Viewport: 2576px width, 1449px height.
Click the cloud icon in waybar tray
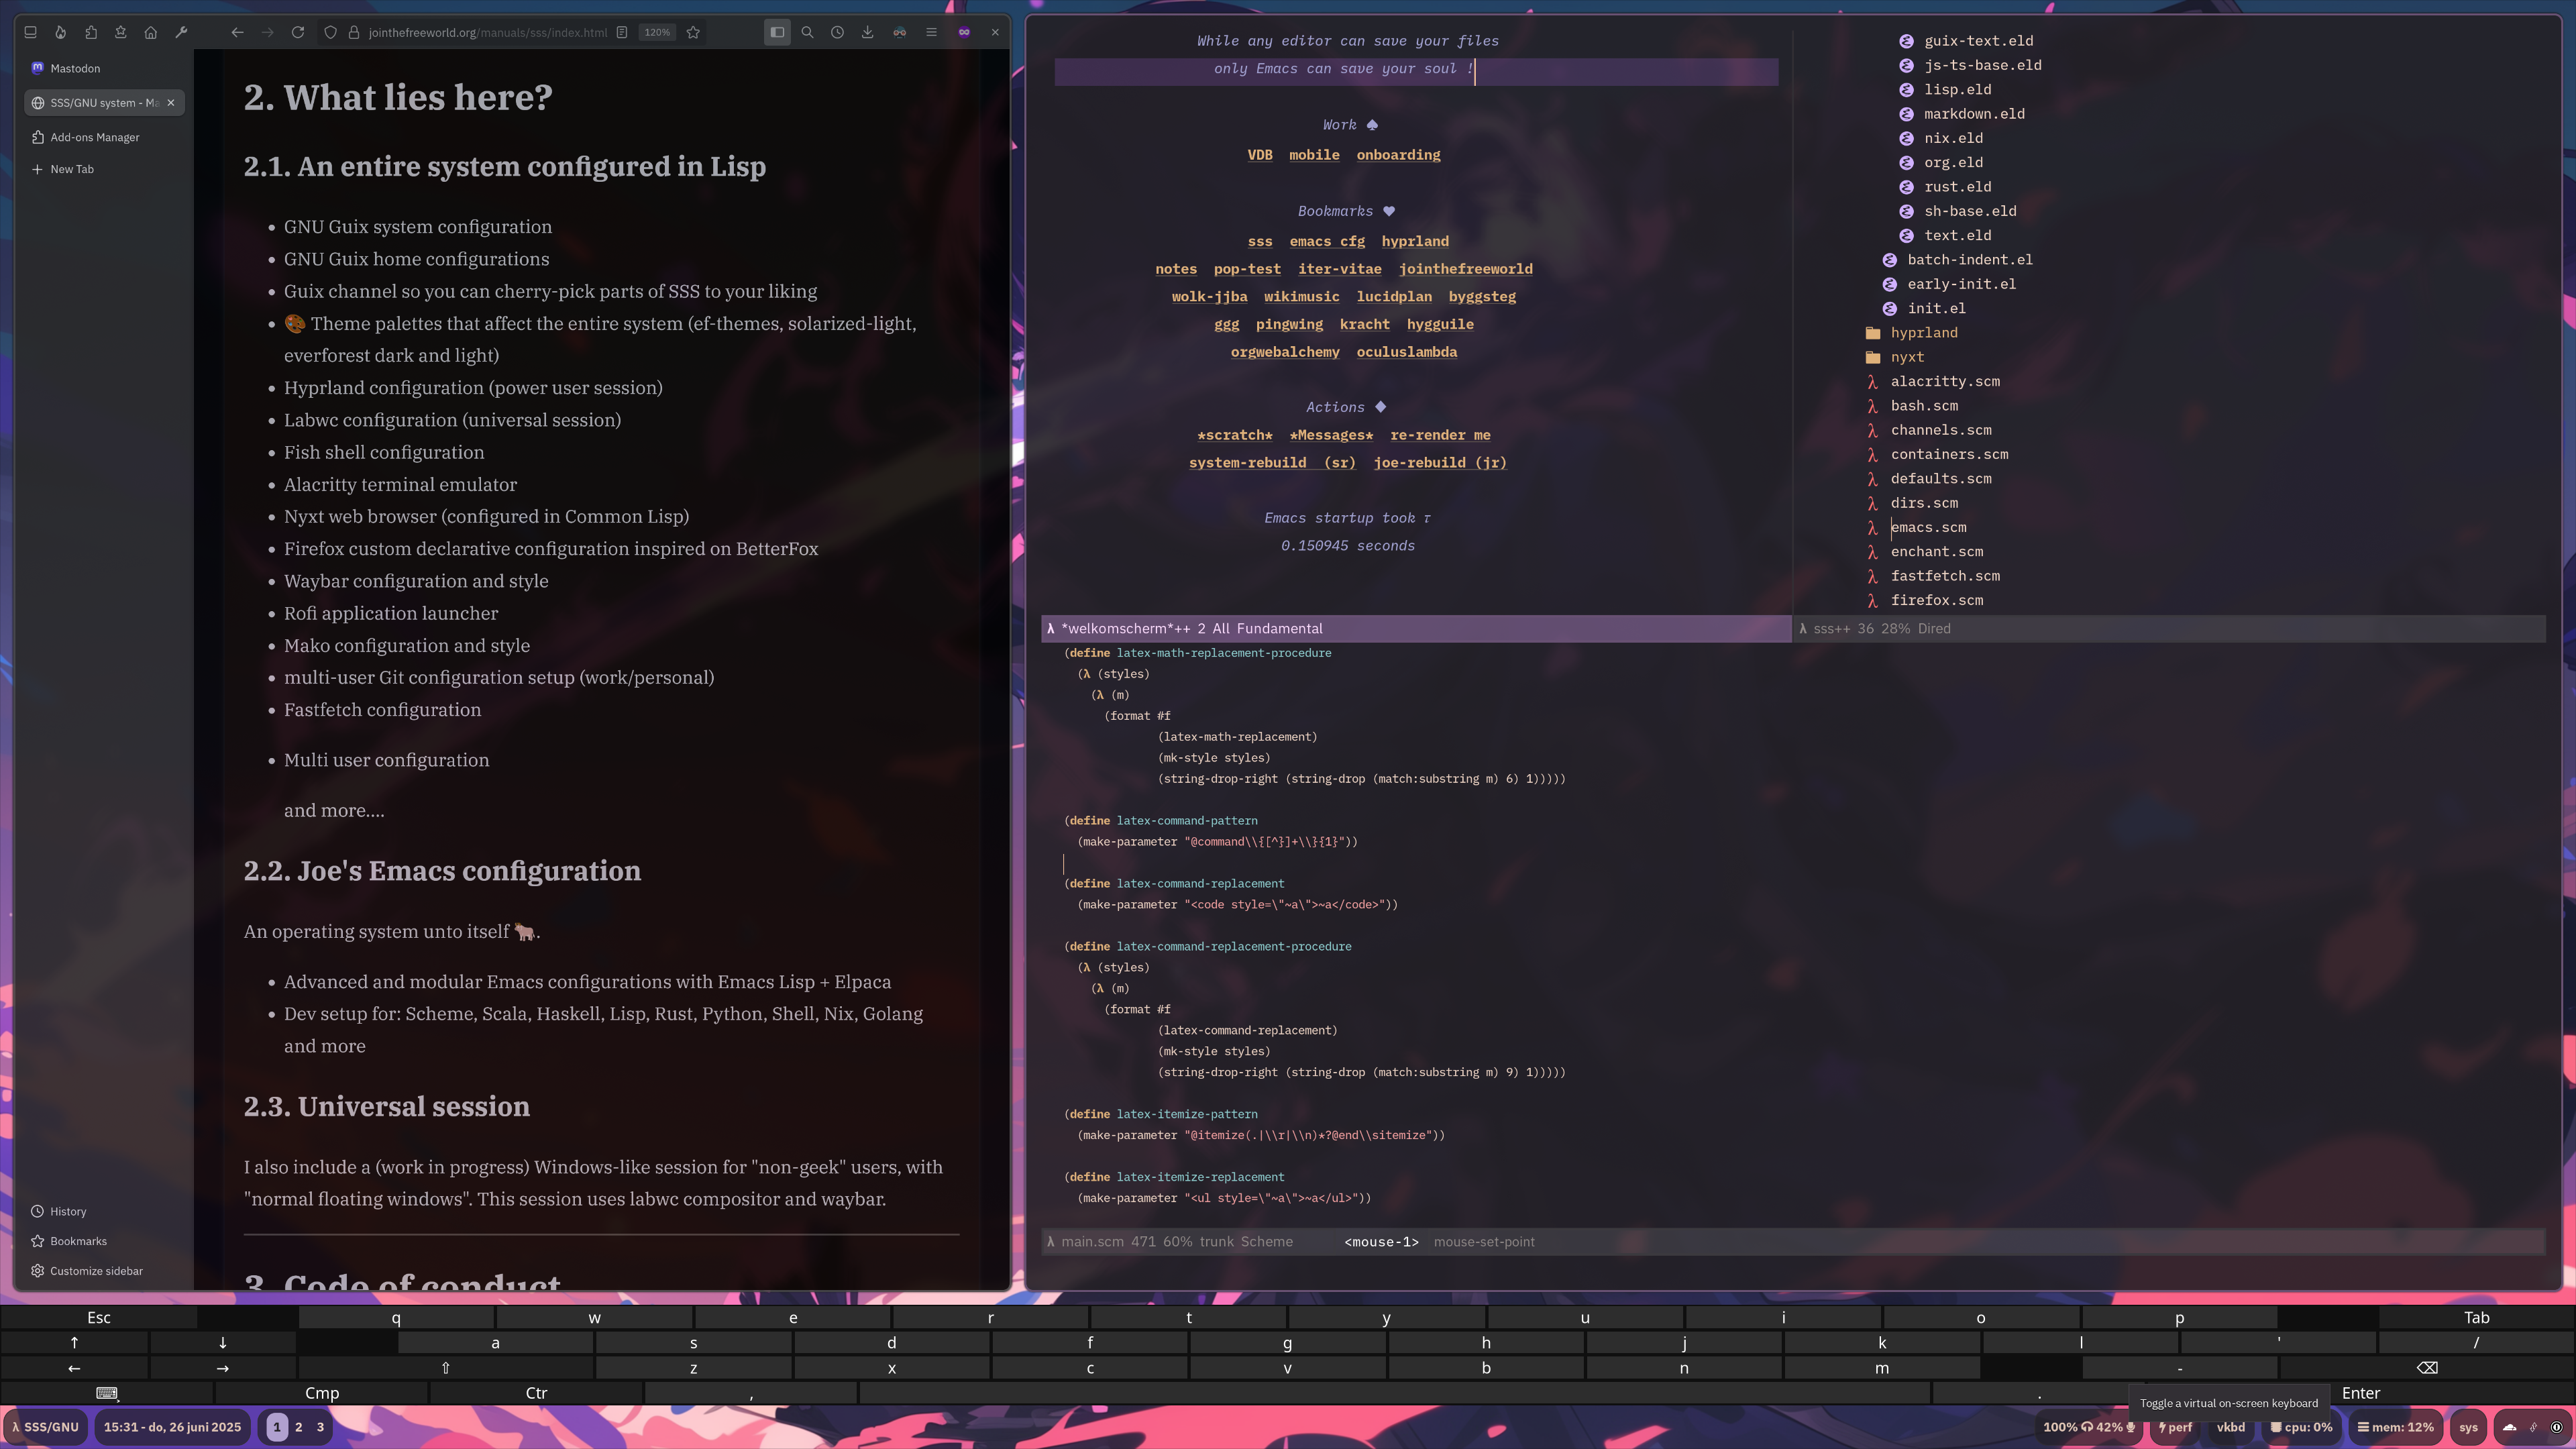2509,1427
